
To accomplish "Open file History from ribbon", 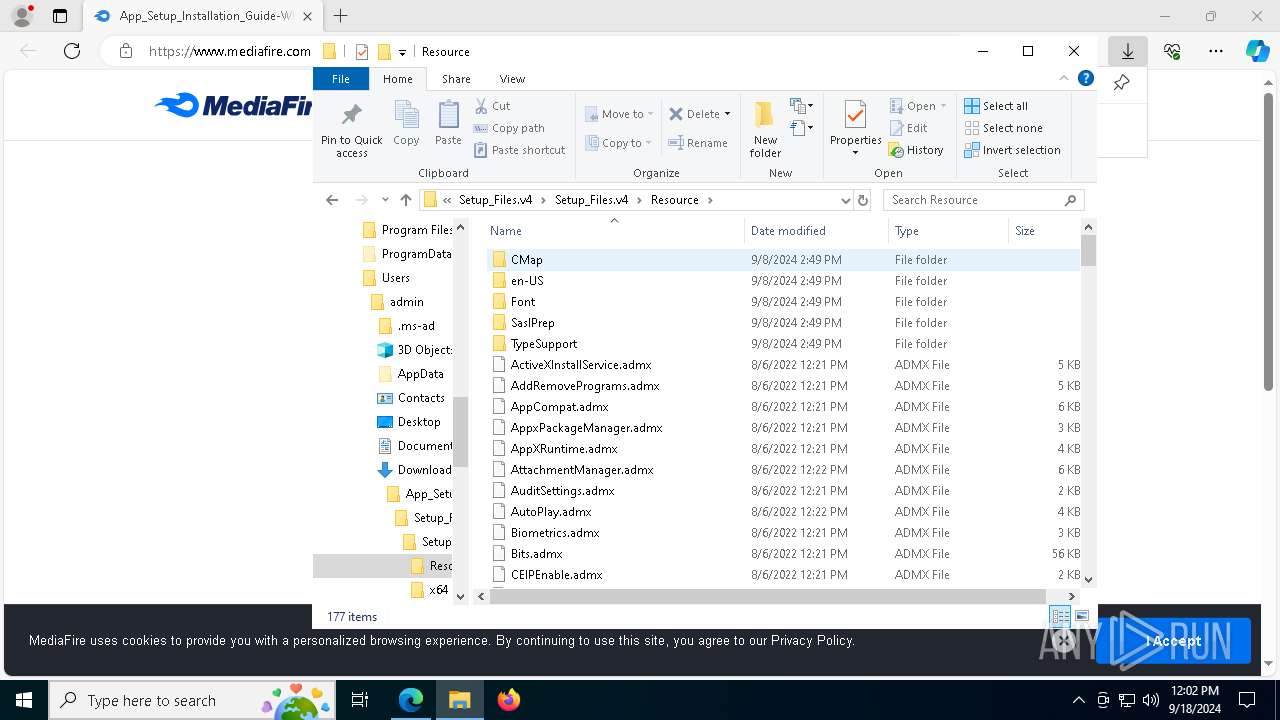I will [x=915, y=150].
